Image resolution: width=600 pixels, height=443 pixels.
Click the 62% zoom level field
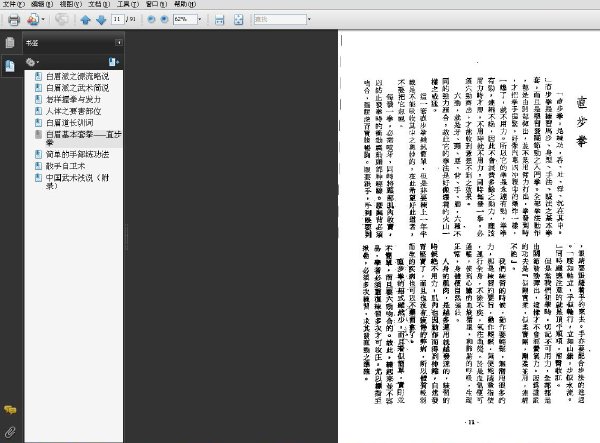click(185, 19)
